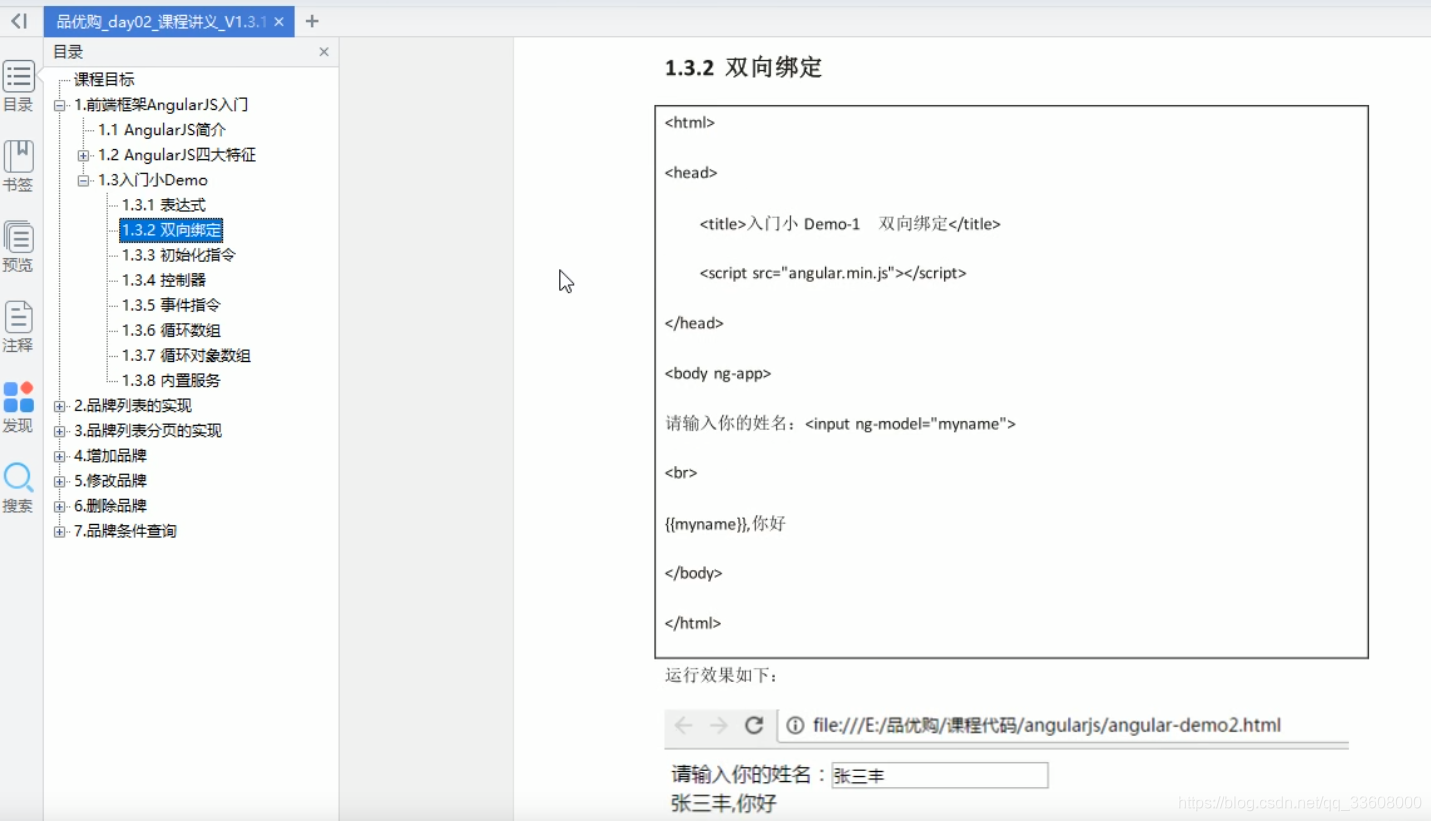
Task: Open 1.前端框架AngularJS入门 outline entry
Action: 161,105
